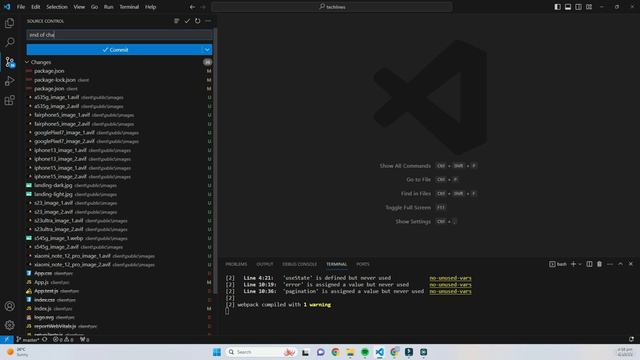Open Chrome from the taskbar

(x=336, y=352)
